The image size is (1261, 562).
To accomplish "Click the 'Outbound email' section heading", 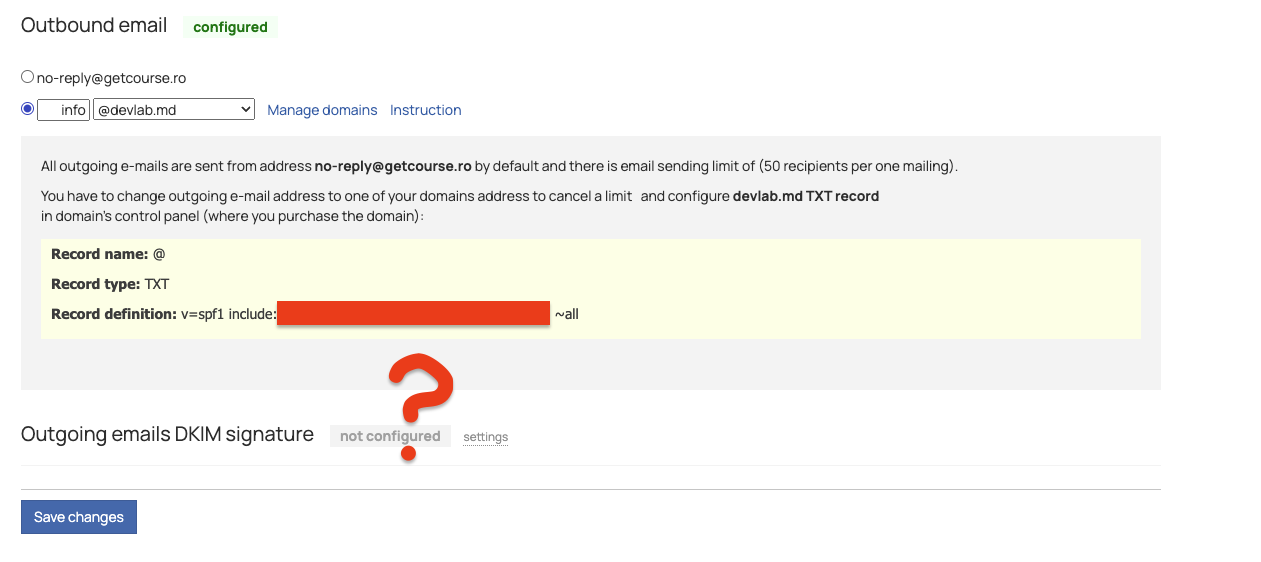I will tap(94, 26).
